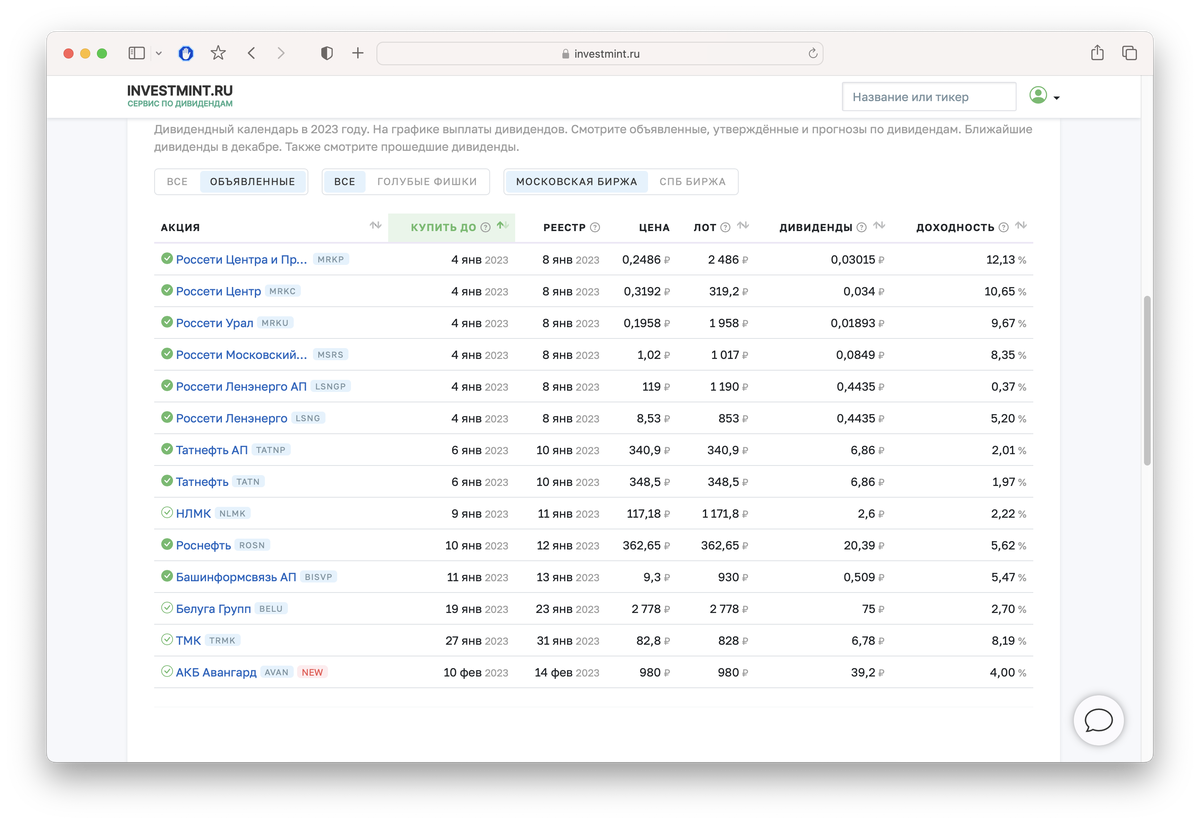This screenshot has width=1200, height=824.
Task: Open the 'Россети Центр' MRKC link
Action: tap(218, 292)
